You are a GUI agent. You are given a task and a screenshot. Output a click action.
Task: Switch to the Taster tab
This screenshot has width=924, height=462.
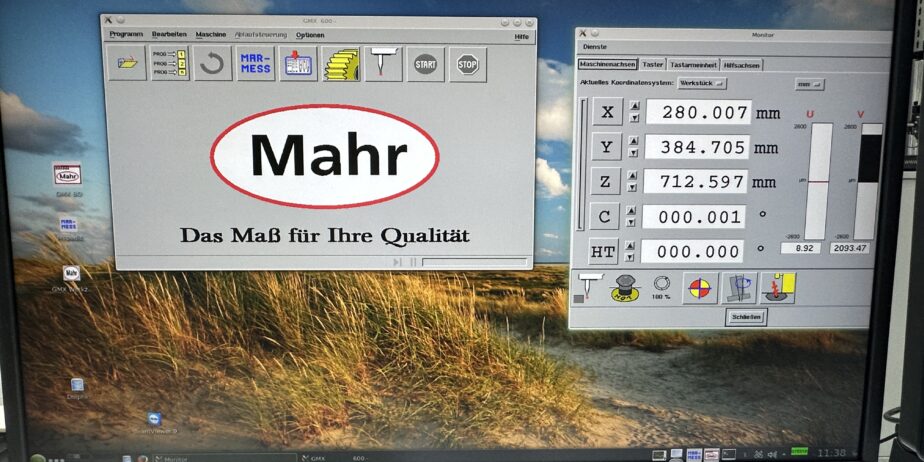click(653, 65)
